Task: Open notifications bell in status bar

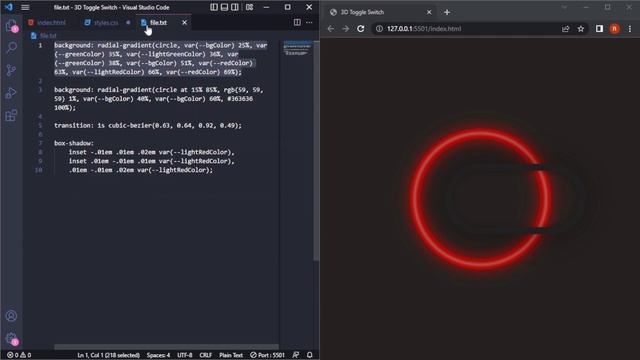Action: pos(309,355)
